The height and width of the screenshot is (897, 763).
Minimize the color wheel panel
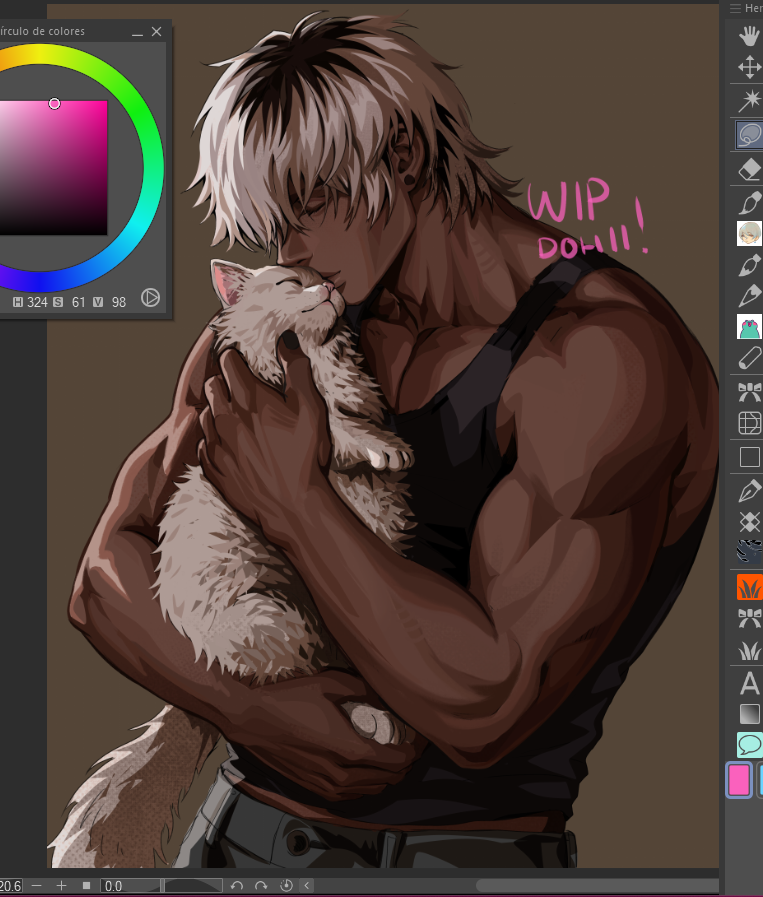coord(137,33)
